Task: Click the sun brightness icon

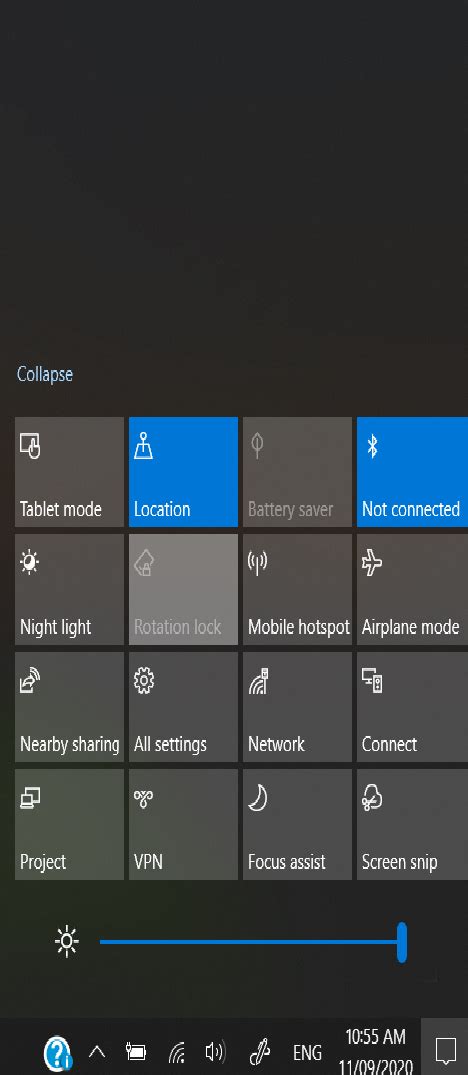Action: tap(67, 941)
